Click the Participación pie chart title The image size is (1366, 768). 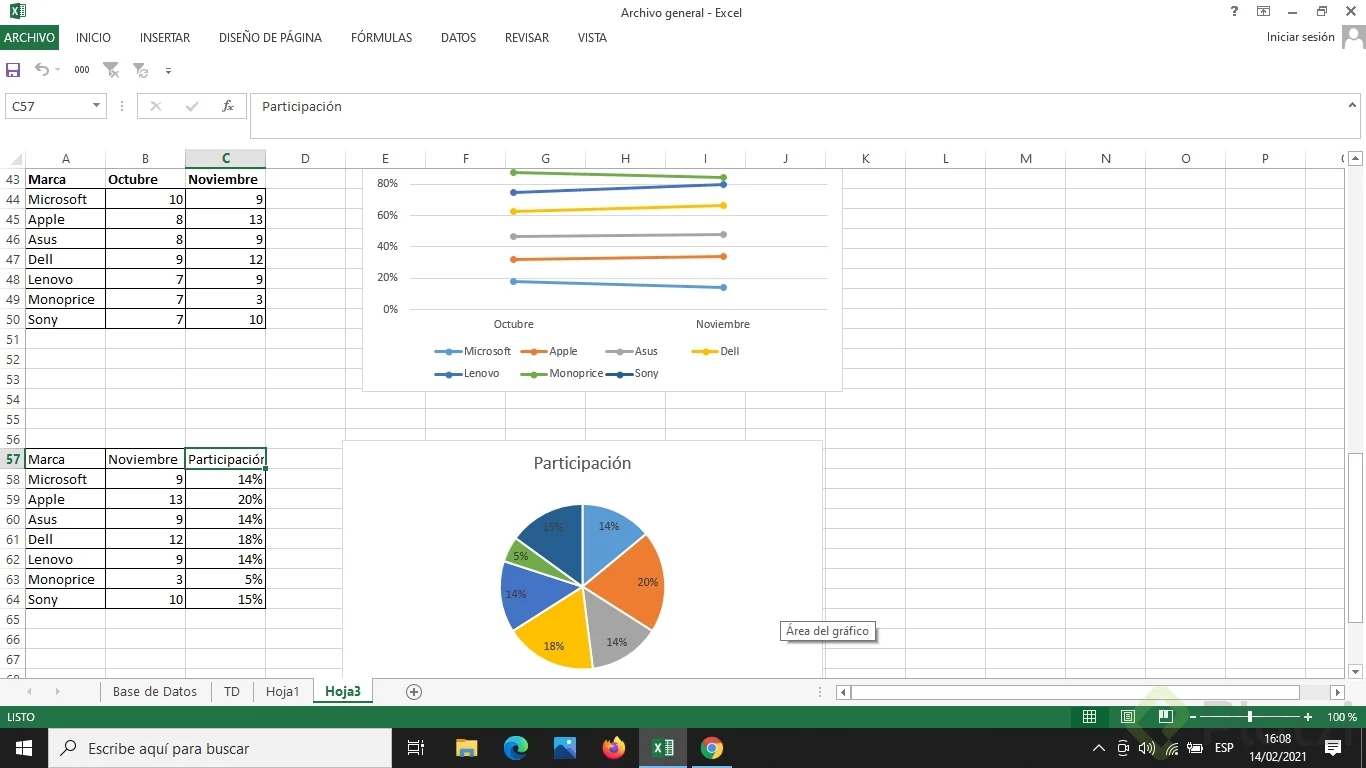pyautogui.click(x=582, y=463)
